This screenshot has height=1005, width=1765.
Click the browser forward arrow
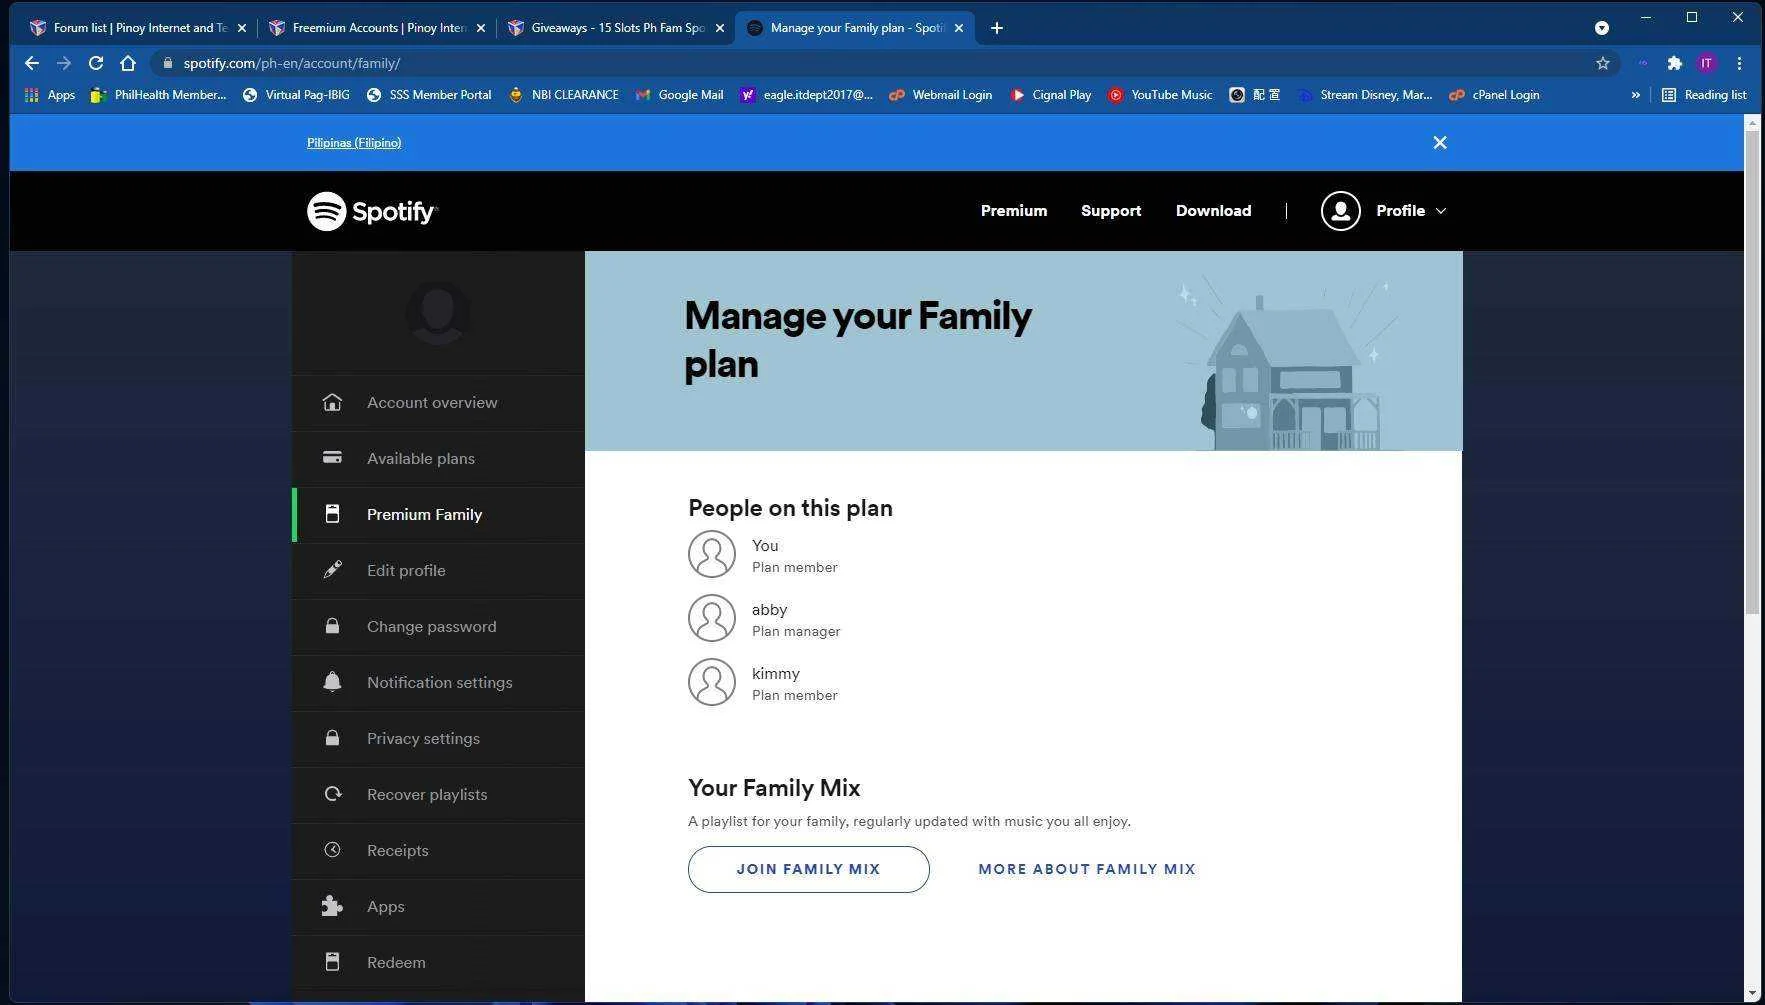point(64,63)
